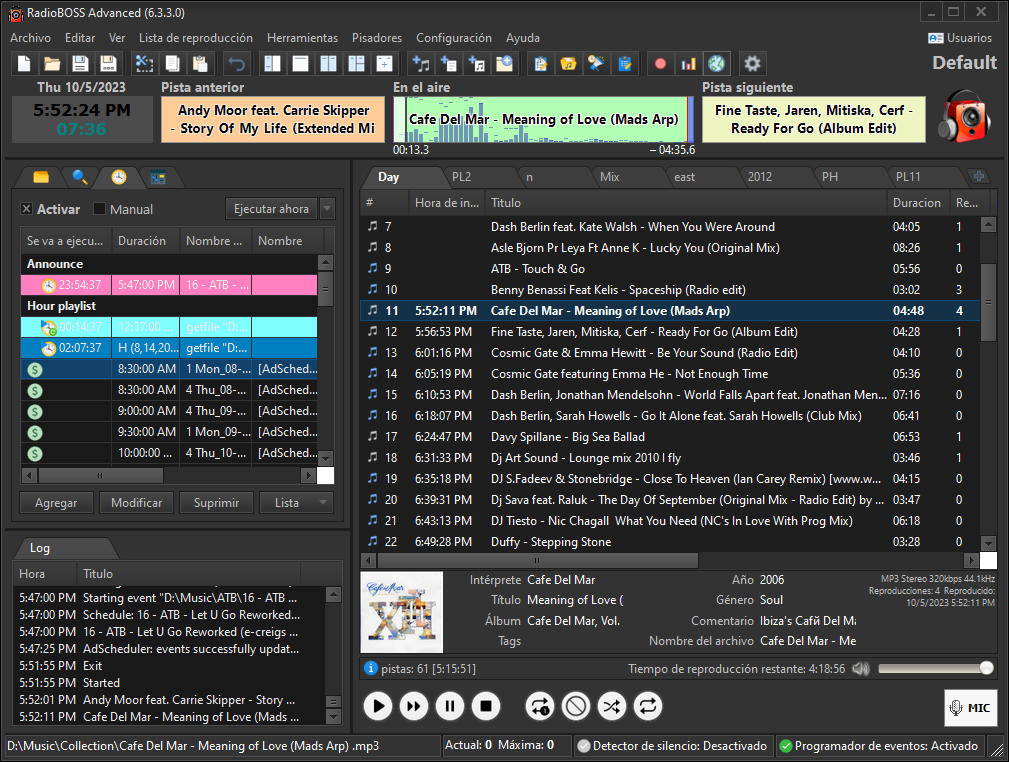
Task: Open statistics with the bar chart icon
Action: (689, 64)
